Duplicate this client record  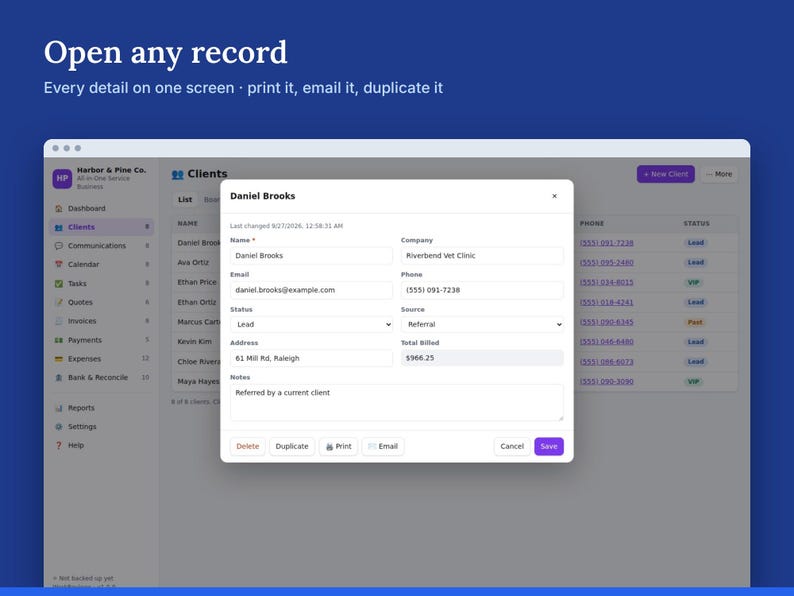click(292, 446)
